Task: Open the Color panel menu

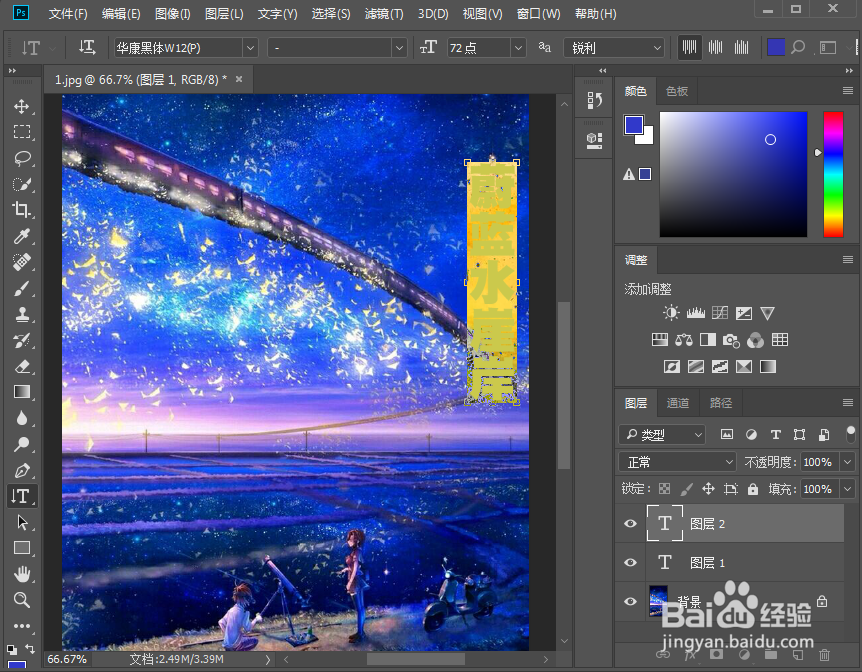Action: (x=848, y=91)
